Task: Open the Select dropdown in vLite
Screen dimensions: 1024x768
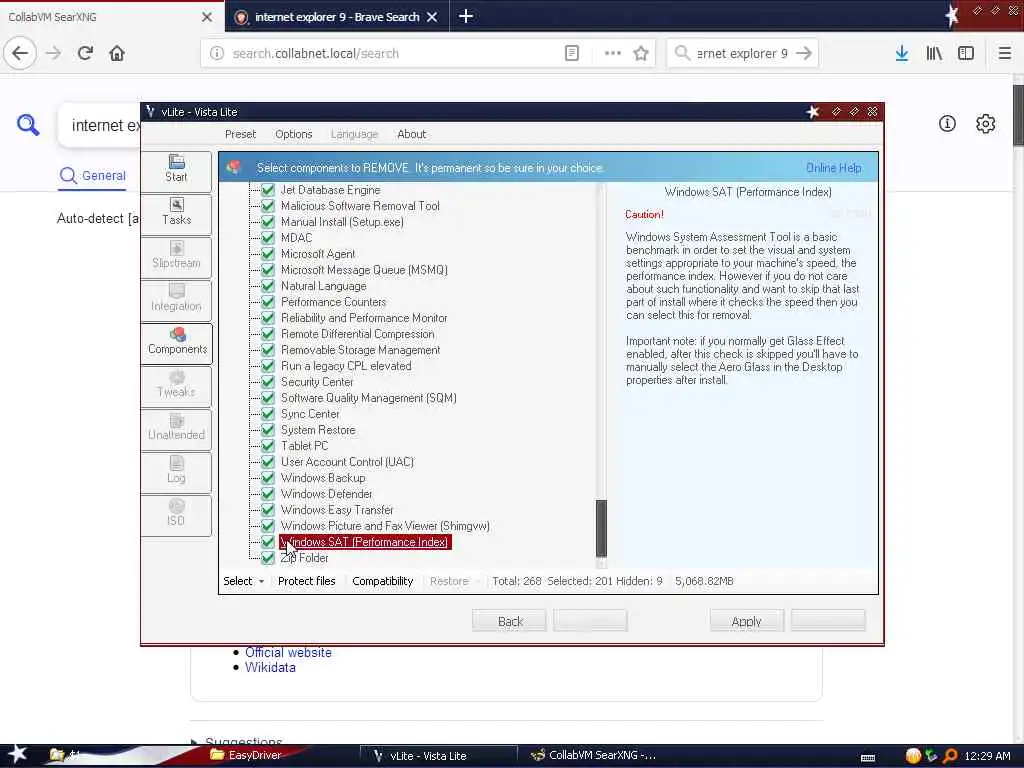Action: (x=243, y=581)
